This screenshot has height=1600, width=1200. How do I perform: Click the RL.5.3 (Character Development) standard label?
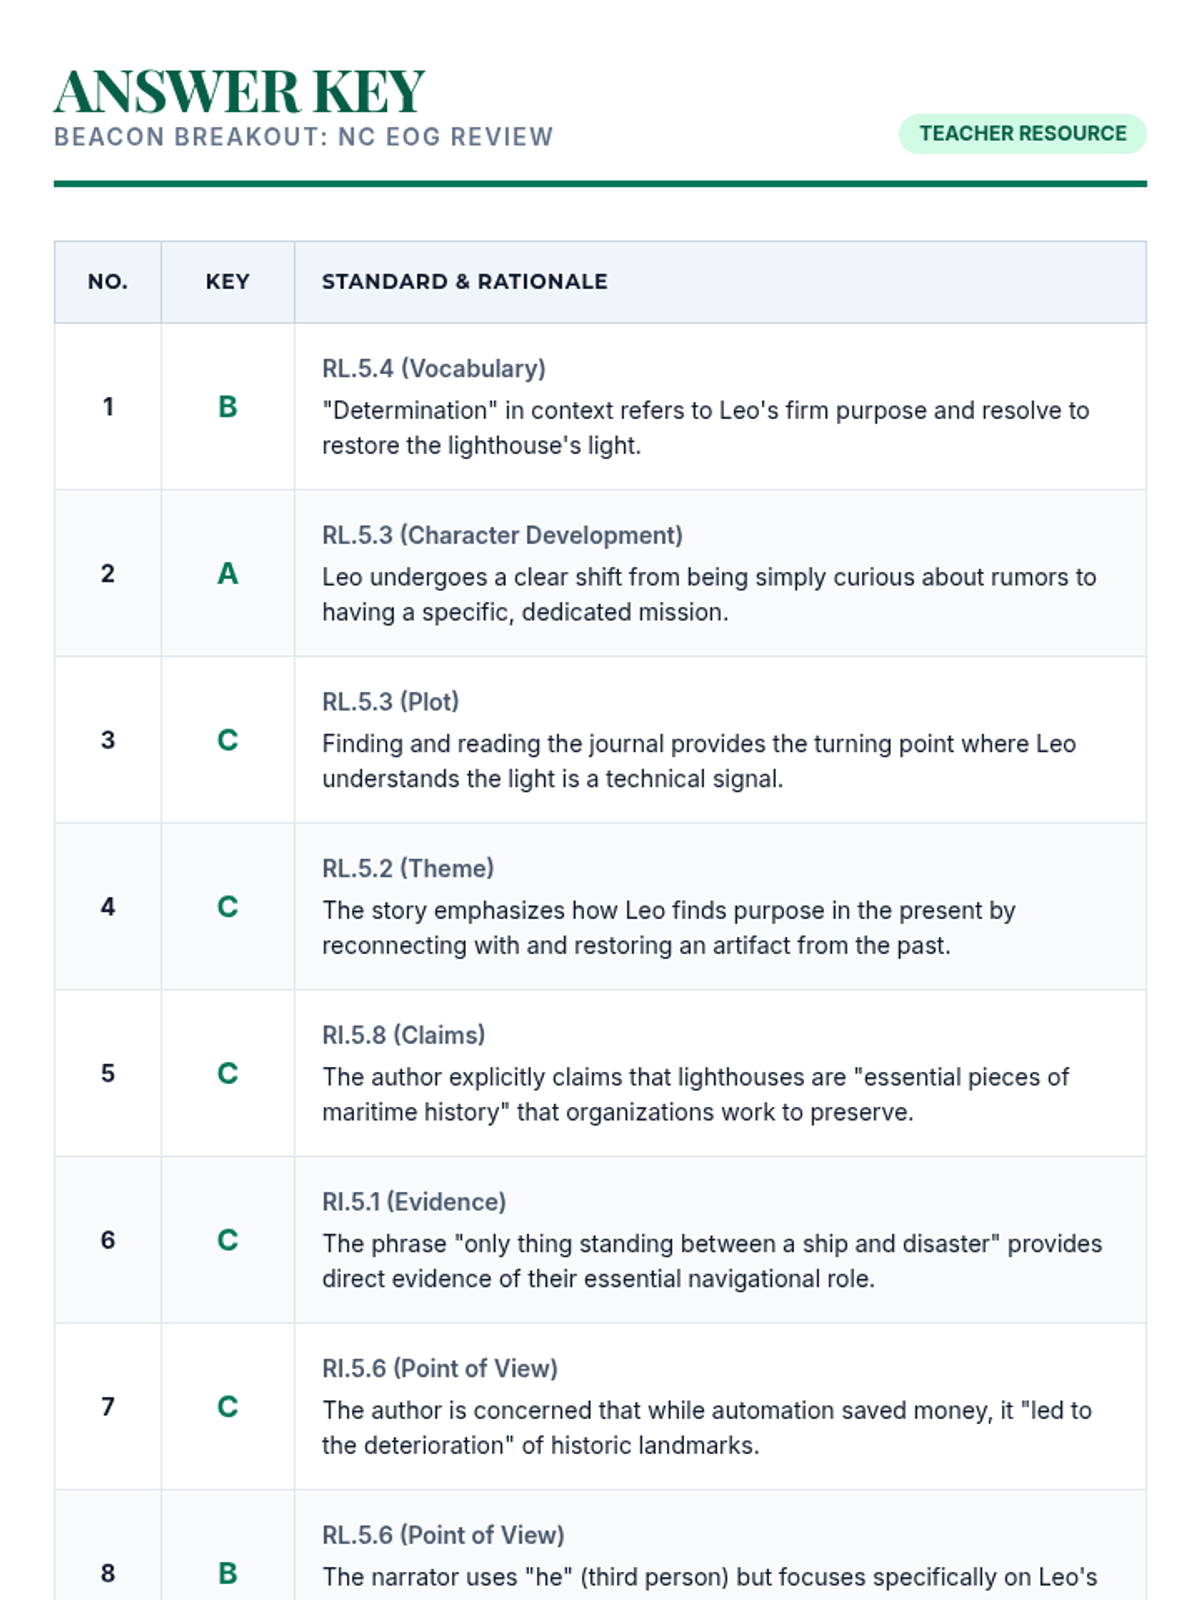point(502,536)
